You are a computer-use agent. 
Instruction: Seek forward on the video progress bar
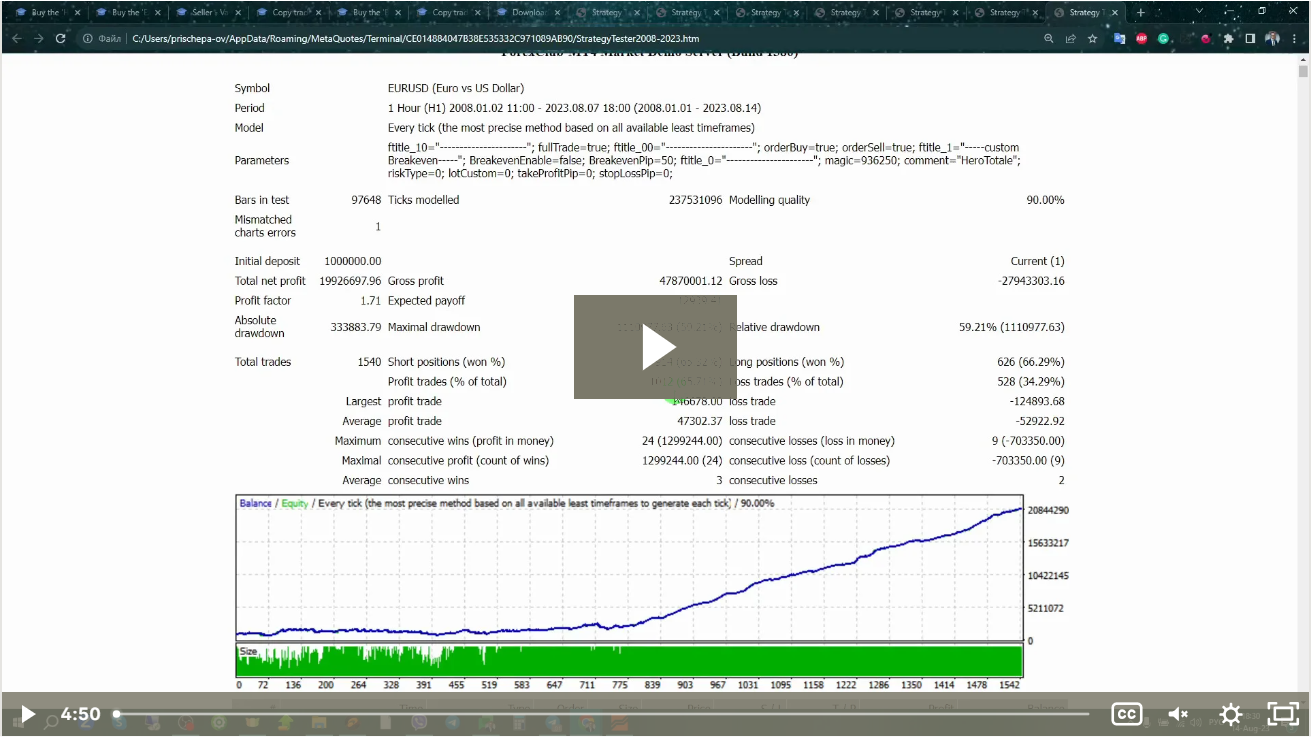pyautogui.click(x=600, y=714)
